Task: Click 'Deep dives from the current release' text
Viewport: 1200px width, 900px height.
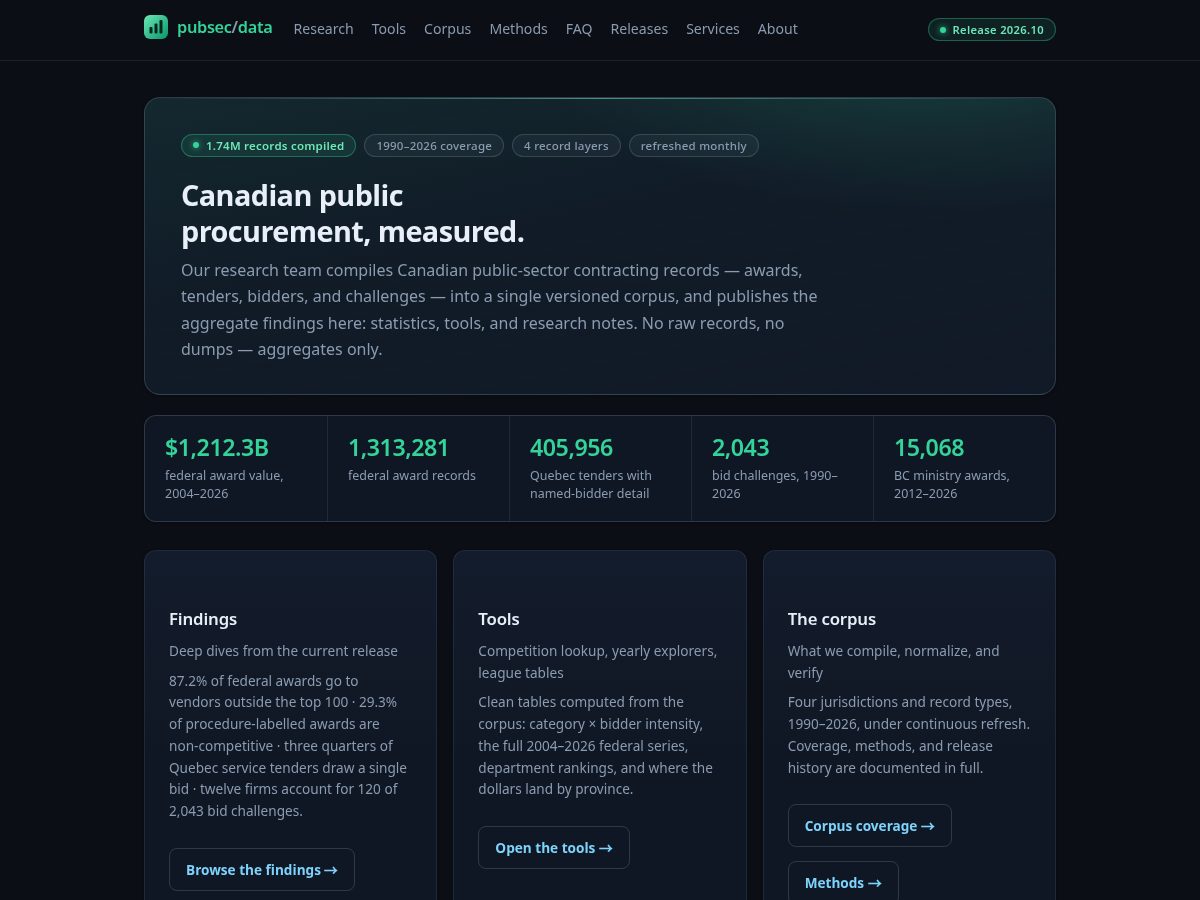Action: point(283,651)
